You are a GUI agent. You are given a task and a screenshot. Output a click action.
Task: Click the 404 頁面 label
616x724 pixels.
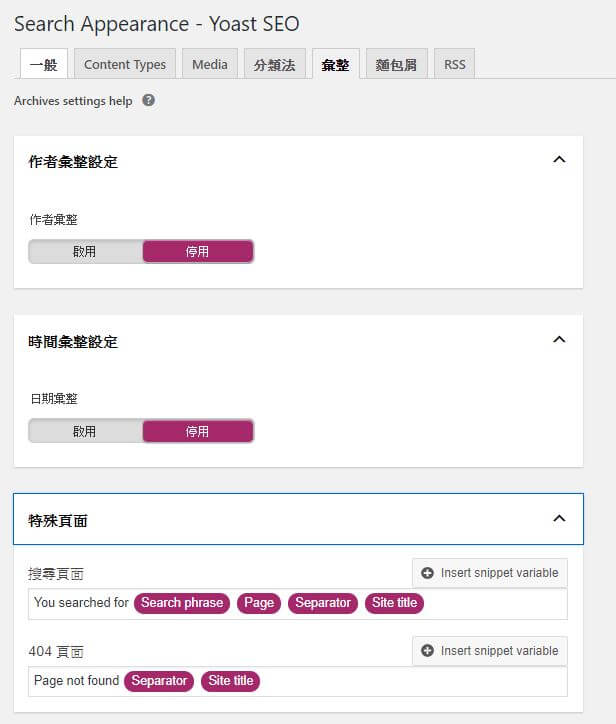pyautogui.click(x=56, y=652)
